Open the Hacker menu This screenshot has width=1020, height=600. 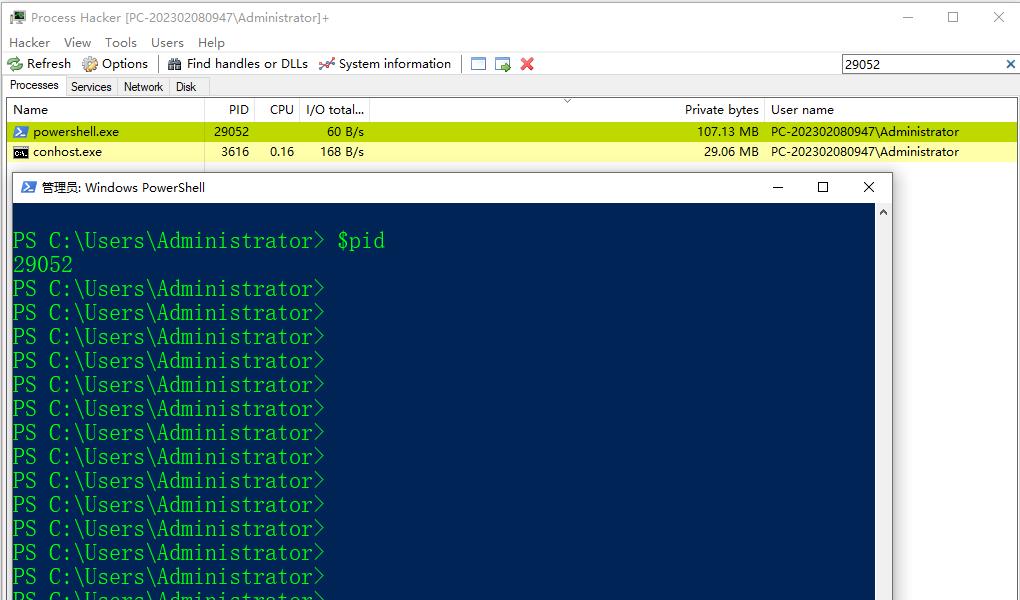tap(29, 43)
